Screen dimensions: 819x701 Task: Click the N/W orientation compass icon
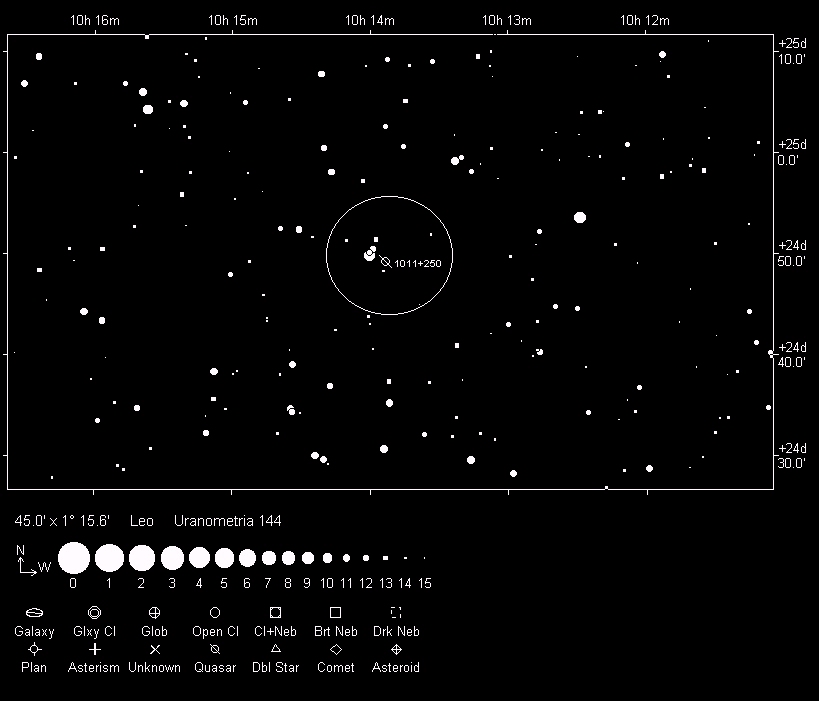(32, 561)
